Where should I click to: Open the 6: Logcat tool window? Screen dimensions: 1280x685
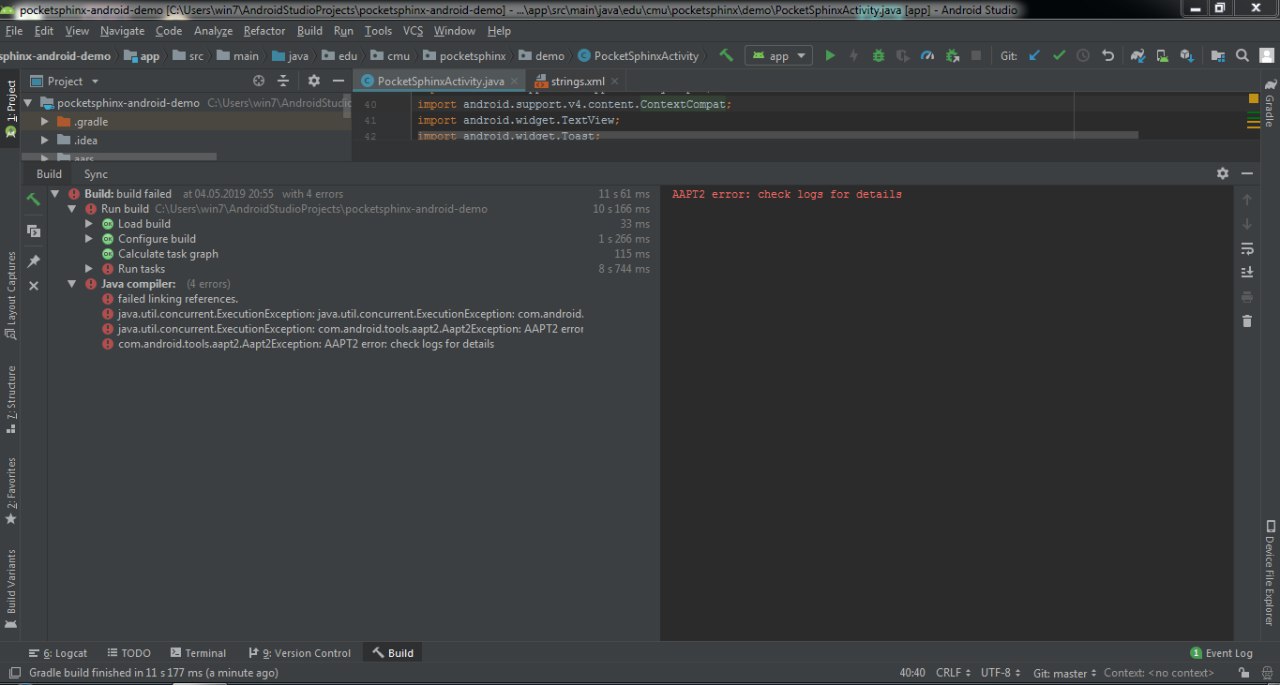point(58,653)
